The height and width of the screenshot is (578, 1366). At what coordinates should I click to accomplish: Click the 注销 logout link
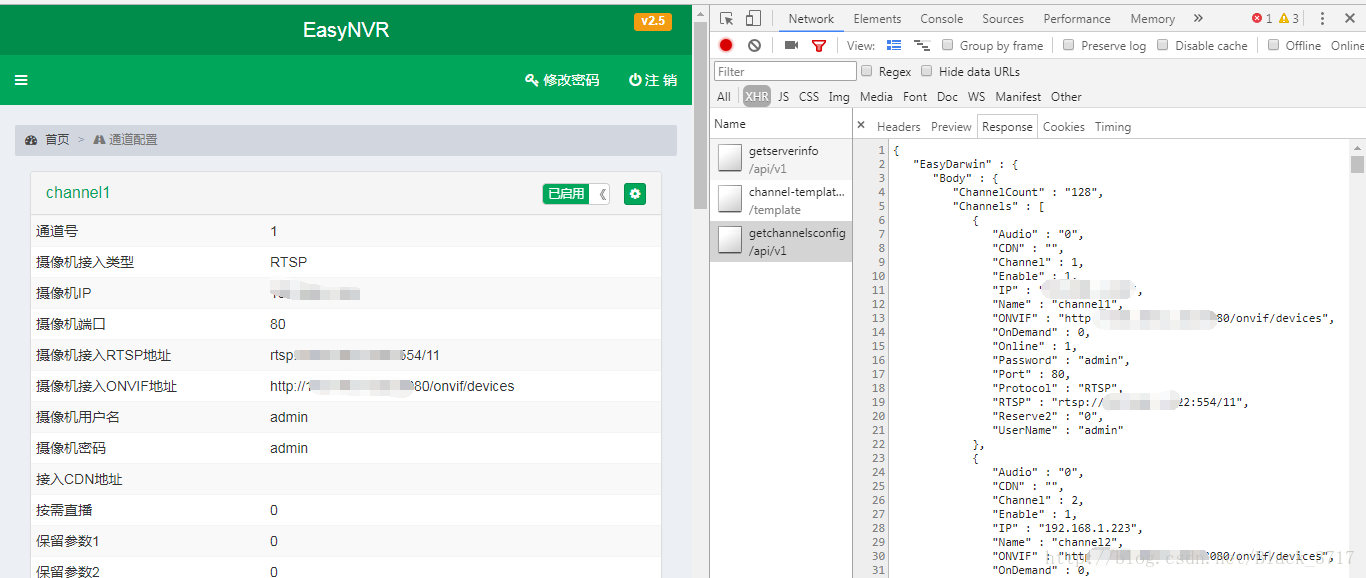[653, 80]
